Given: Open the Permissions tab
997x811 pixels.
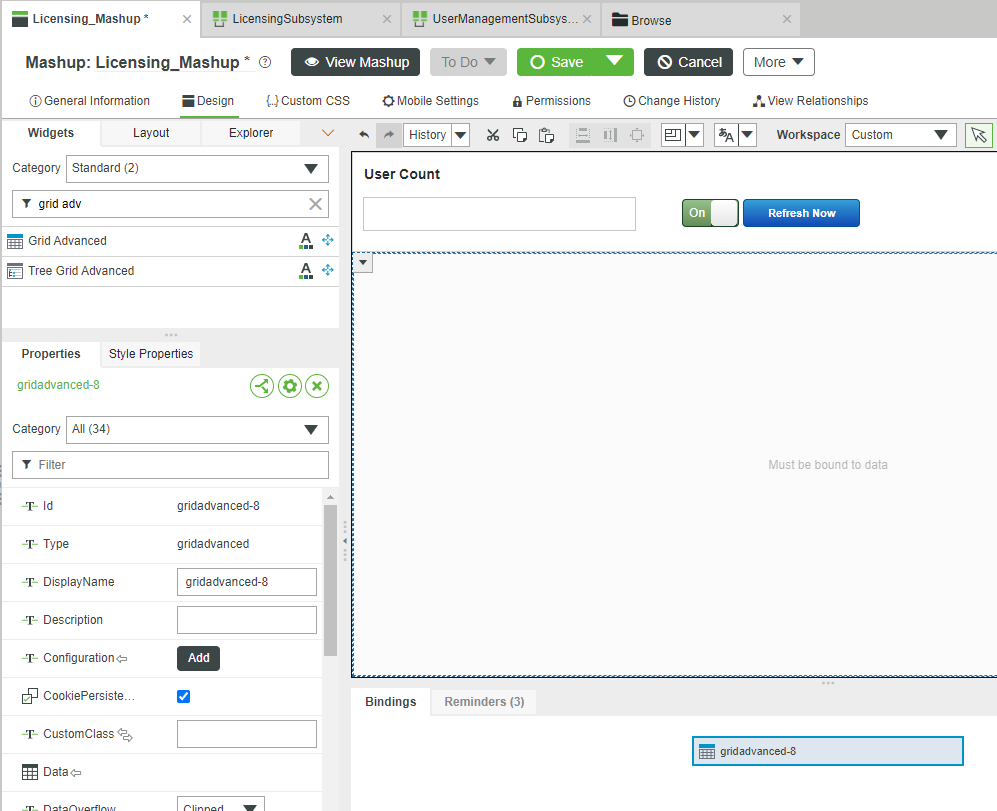Looking at the screenshot, I should point(551,101).
